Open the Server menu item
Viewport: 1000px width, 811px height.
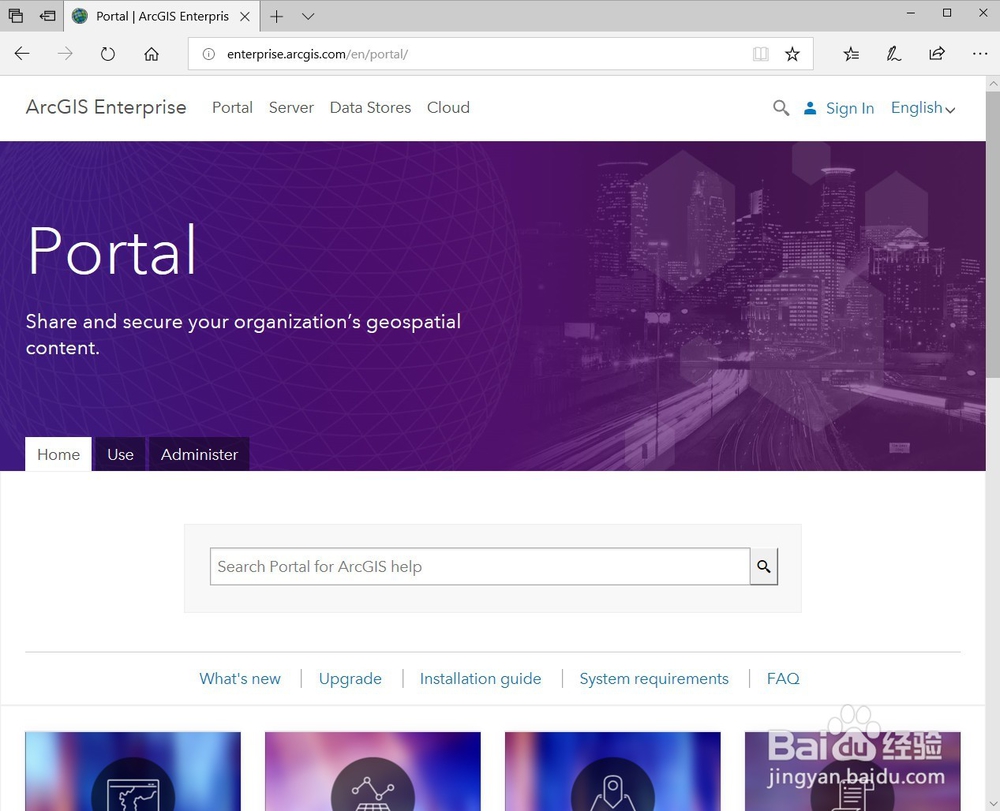291,107
